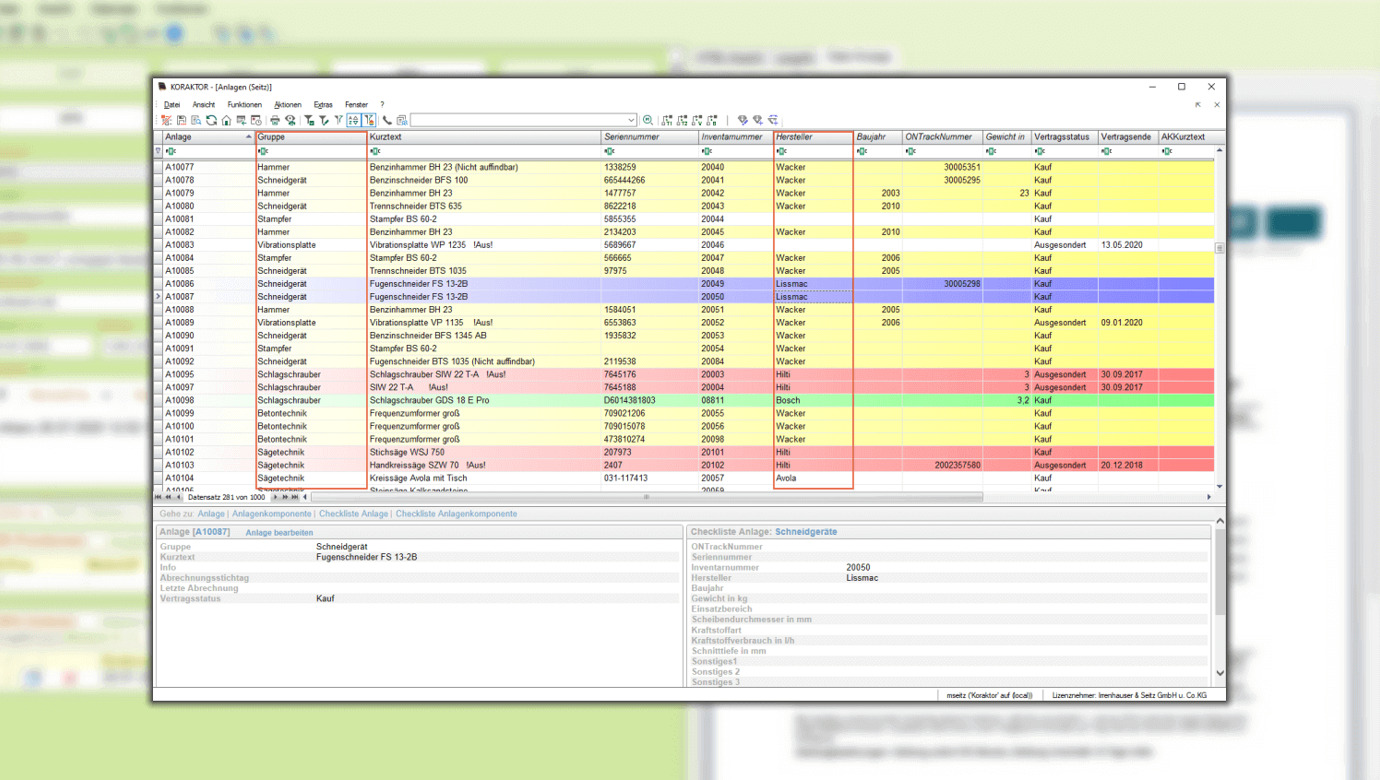1380x780 pixels.
Task: Toggle the highlighted sort order toolbar button
Action: click(353, 120)
